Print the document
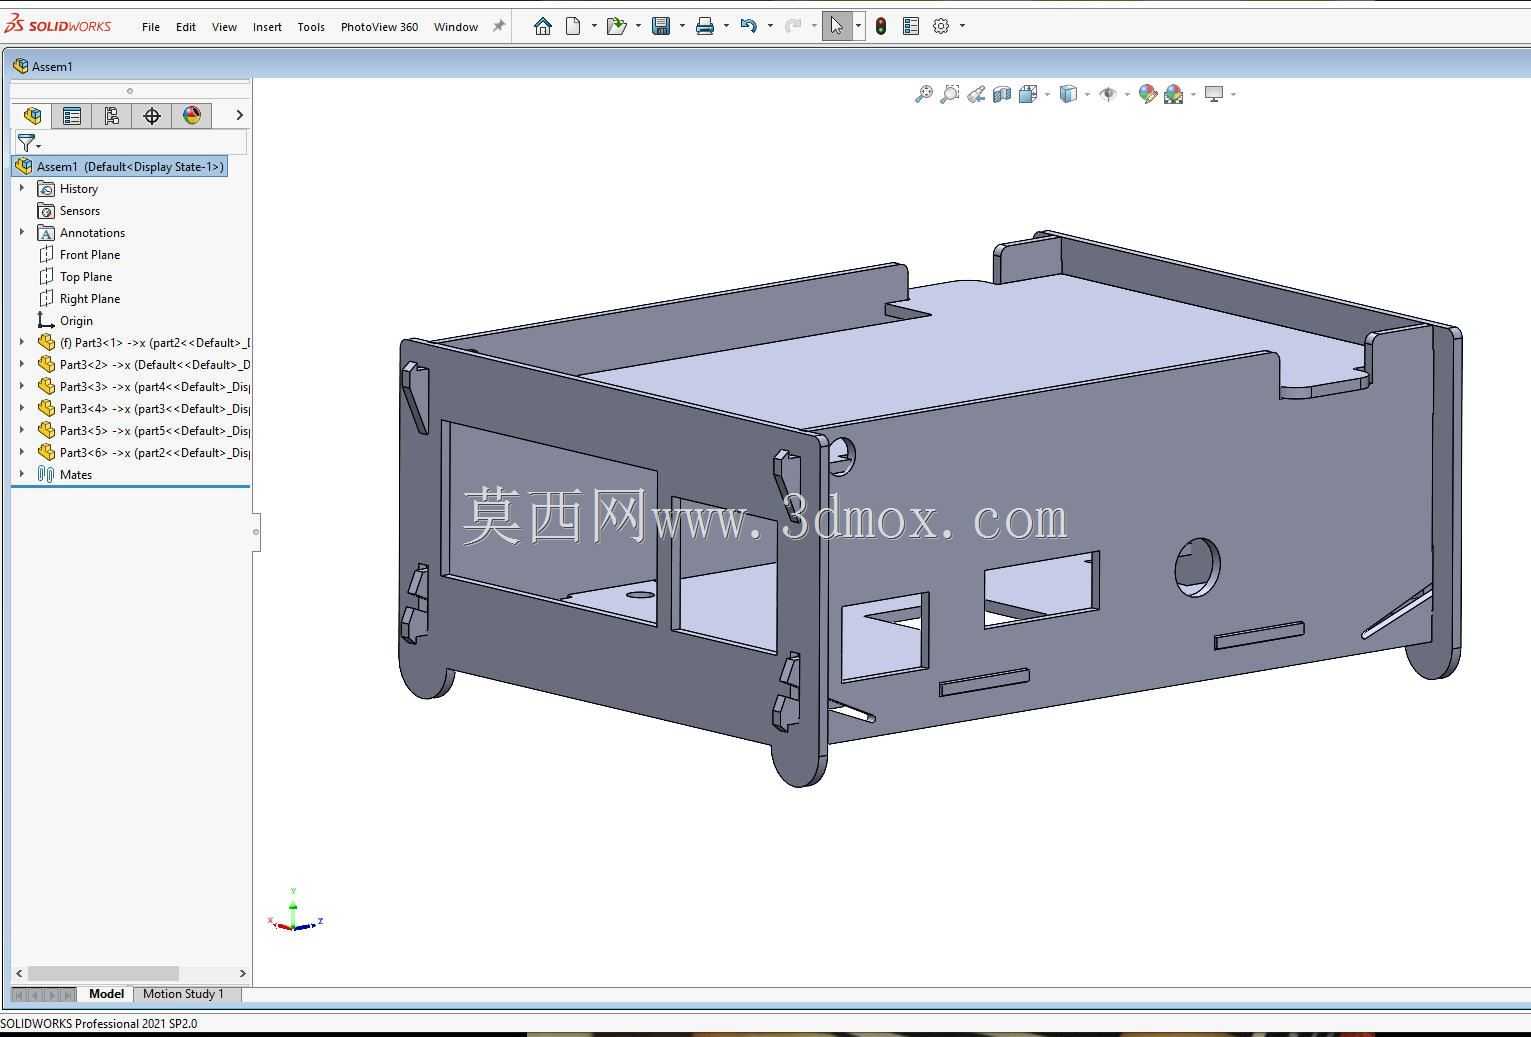The height and width of the screenshot is (1037, 1531). [x=705, y=26]
